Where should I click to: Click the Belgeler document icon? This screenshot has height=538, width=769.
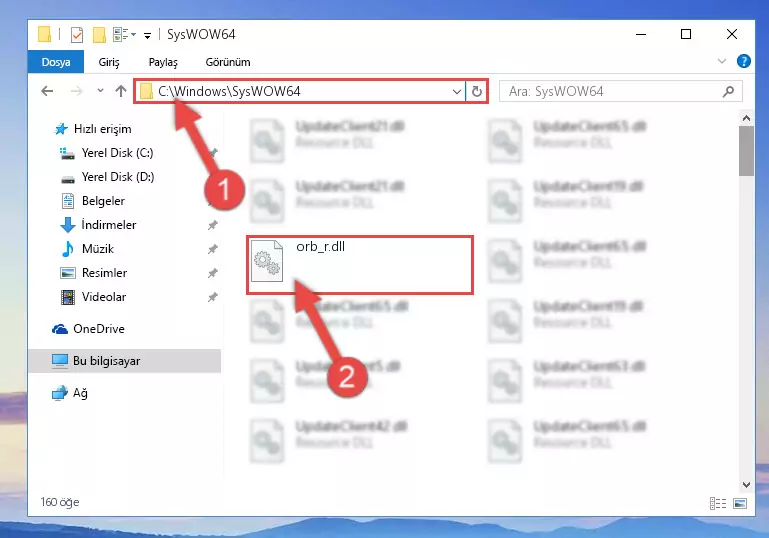[68, 201]
